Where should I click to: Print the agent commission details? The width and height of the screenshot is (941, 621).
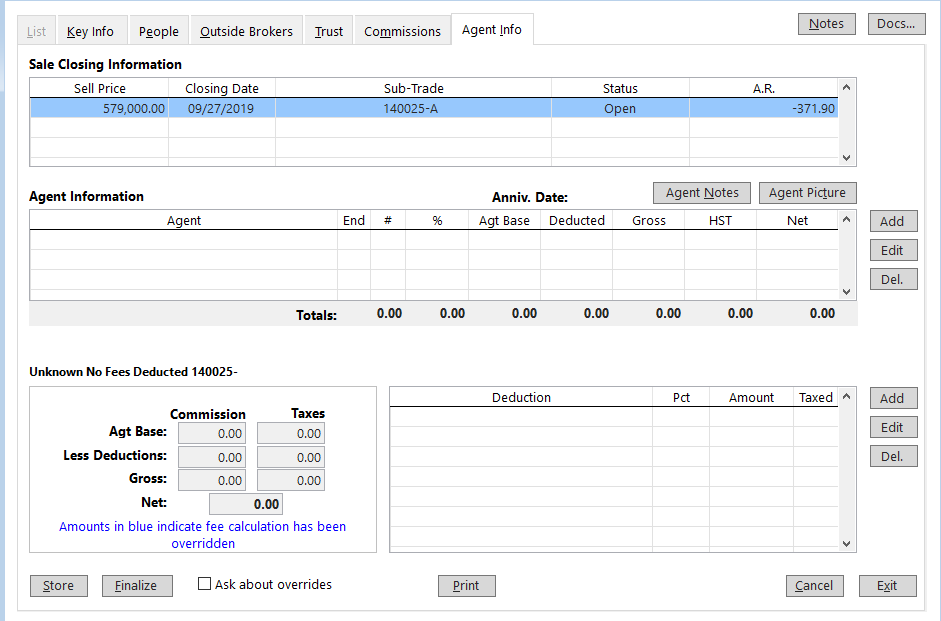click(466, 585)
